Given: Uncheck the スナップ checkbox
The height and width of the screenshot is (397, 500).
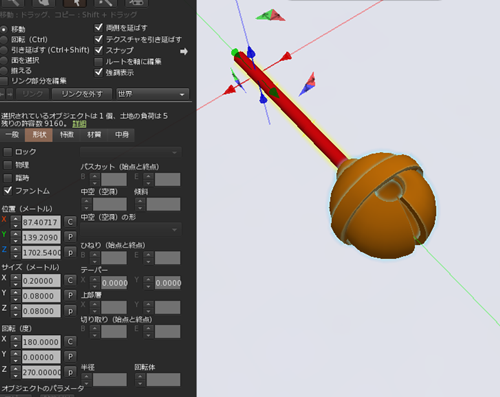Looking at the screenshot, I should coord(98,50).
